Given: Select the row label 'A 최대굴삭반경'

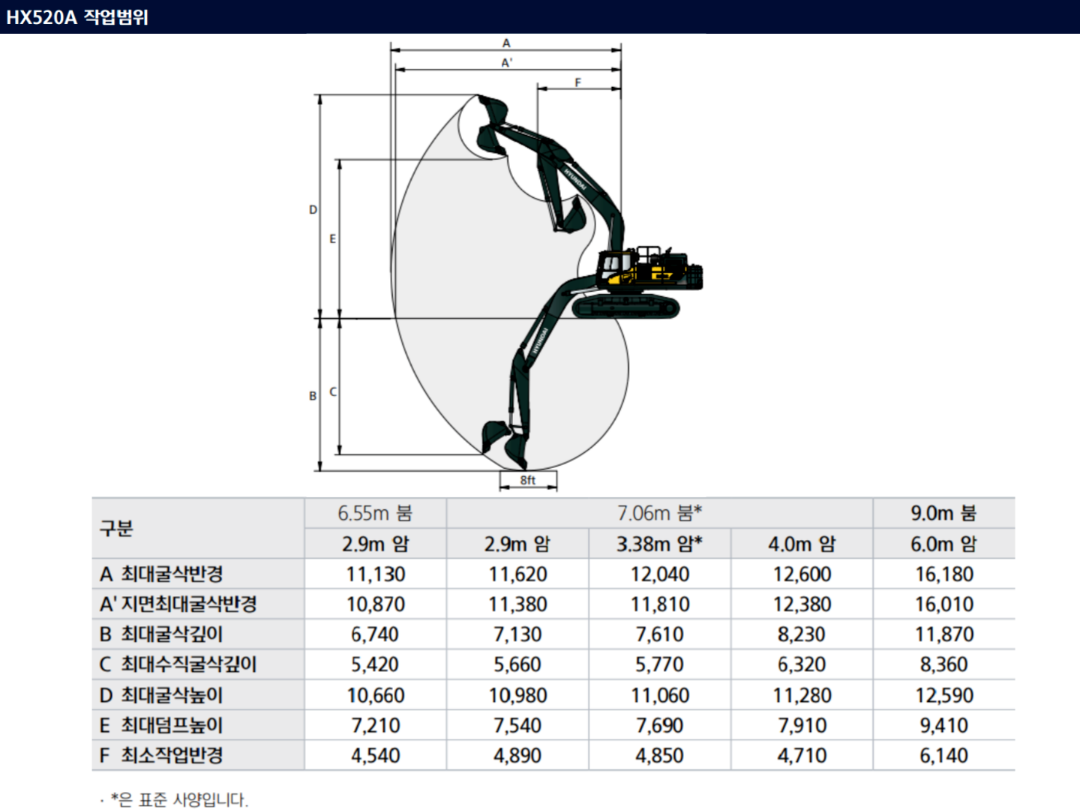Looking at the screenshot, I should click(x=161, y=574).
